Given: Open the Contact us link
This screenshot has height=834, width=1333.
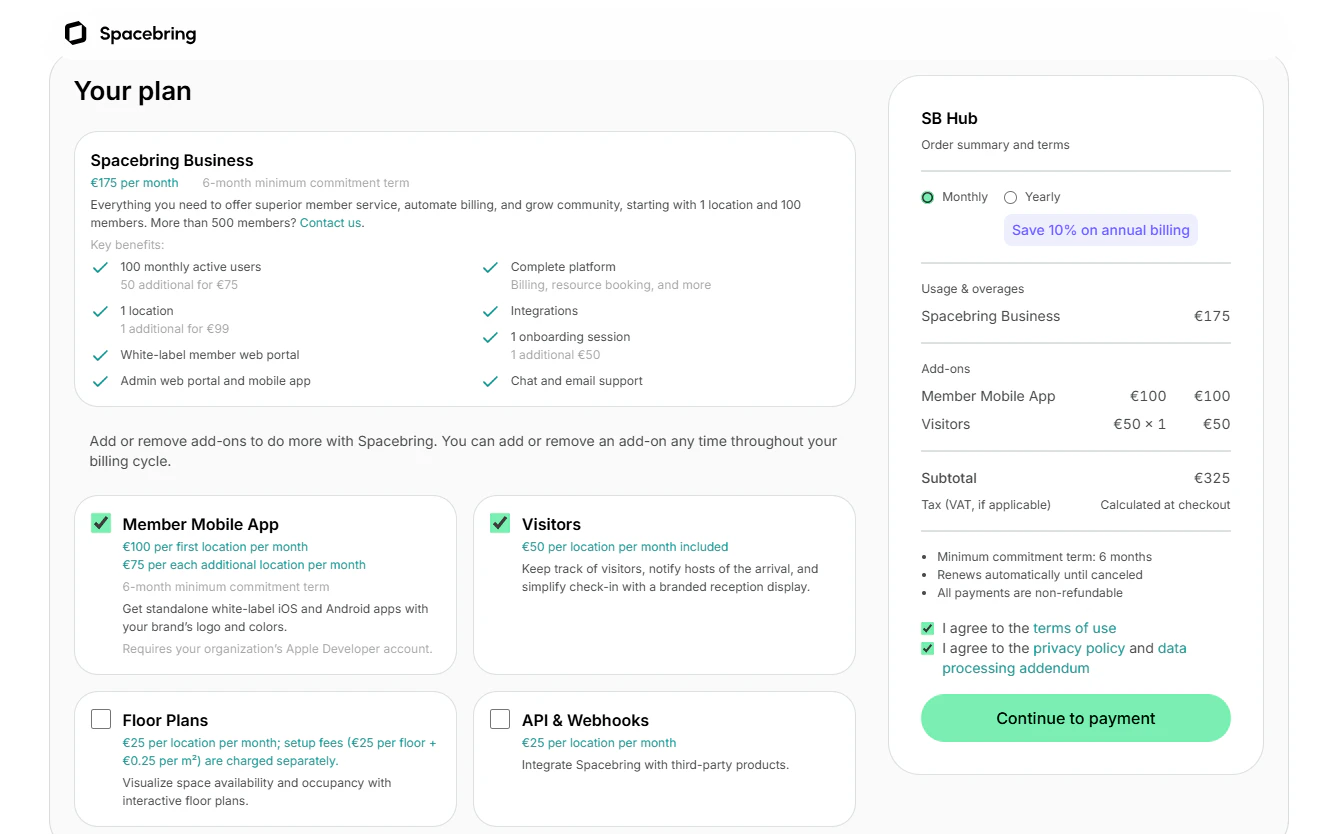Looking at the screenshot, I should [330, 223].
